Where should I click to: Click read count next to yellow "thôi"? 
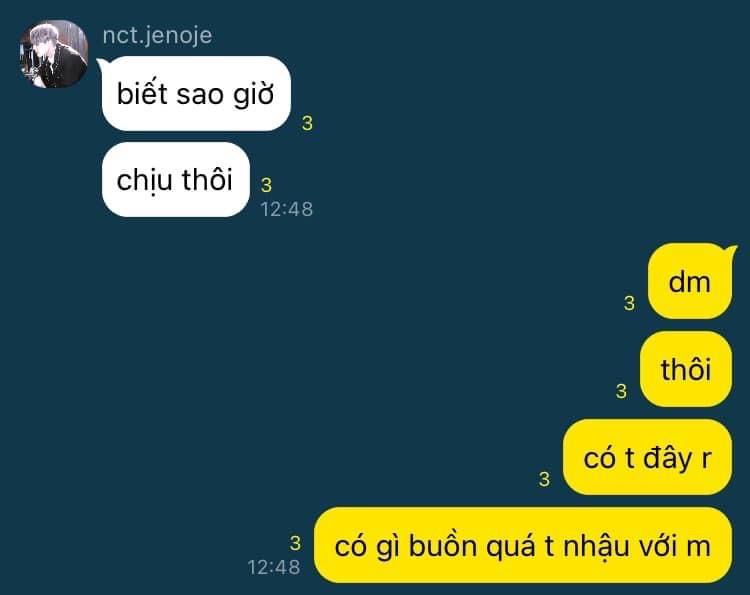[x=621, y=391]
